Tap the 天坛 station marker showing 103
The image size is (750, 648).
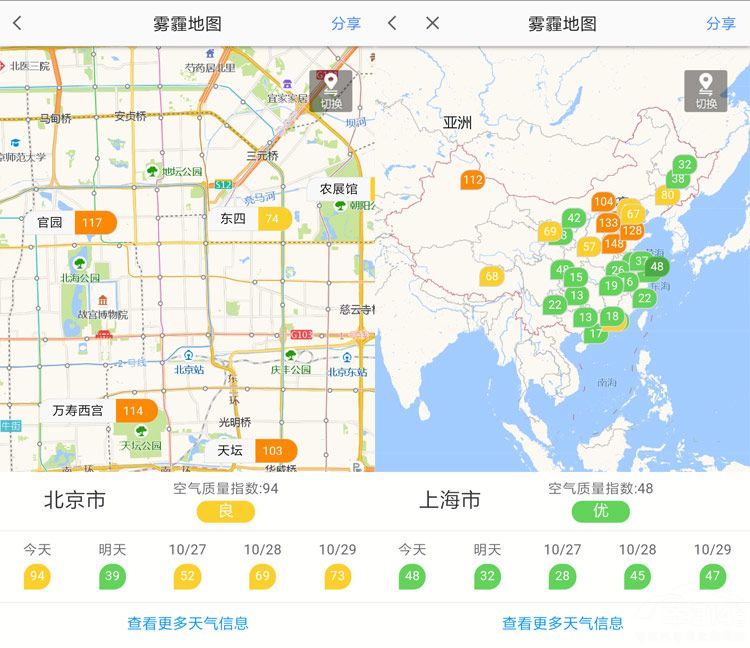pyautogui.click(x=273, y=450)
